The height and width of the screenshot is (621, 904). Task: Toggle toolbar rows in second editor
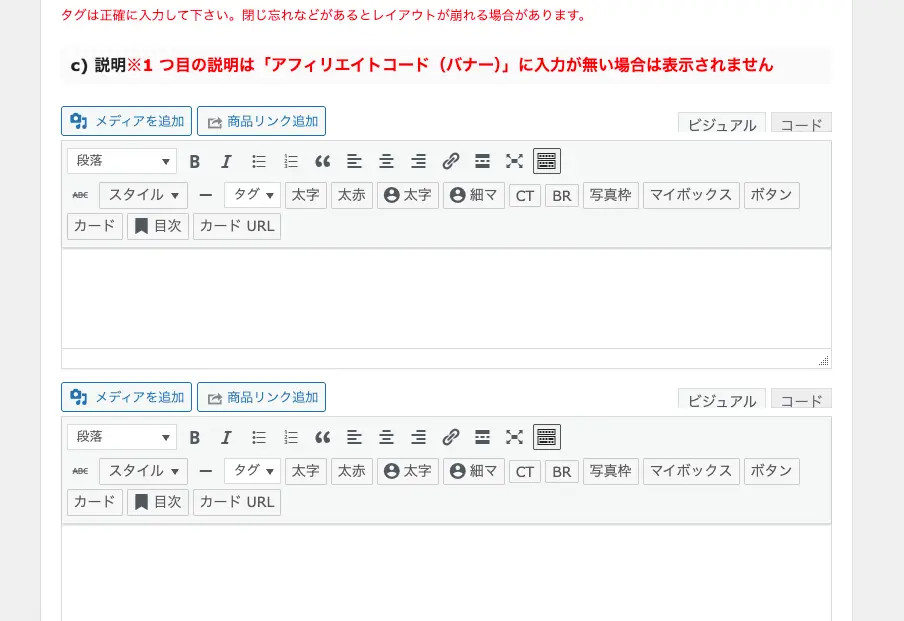[547, 437]
